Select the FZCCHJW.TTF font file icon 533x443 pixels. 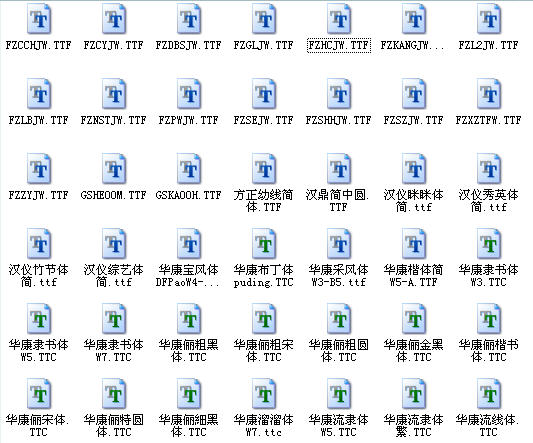tap(39, 19)
